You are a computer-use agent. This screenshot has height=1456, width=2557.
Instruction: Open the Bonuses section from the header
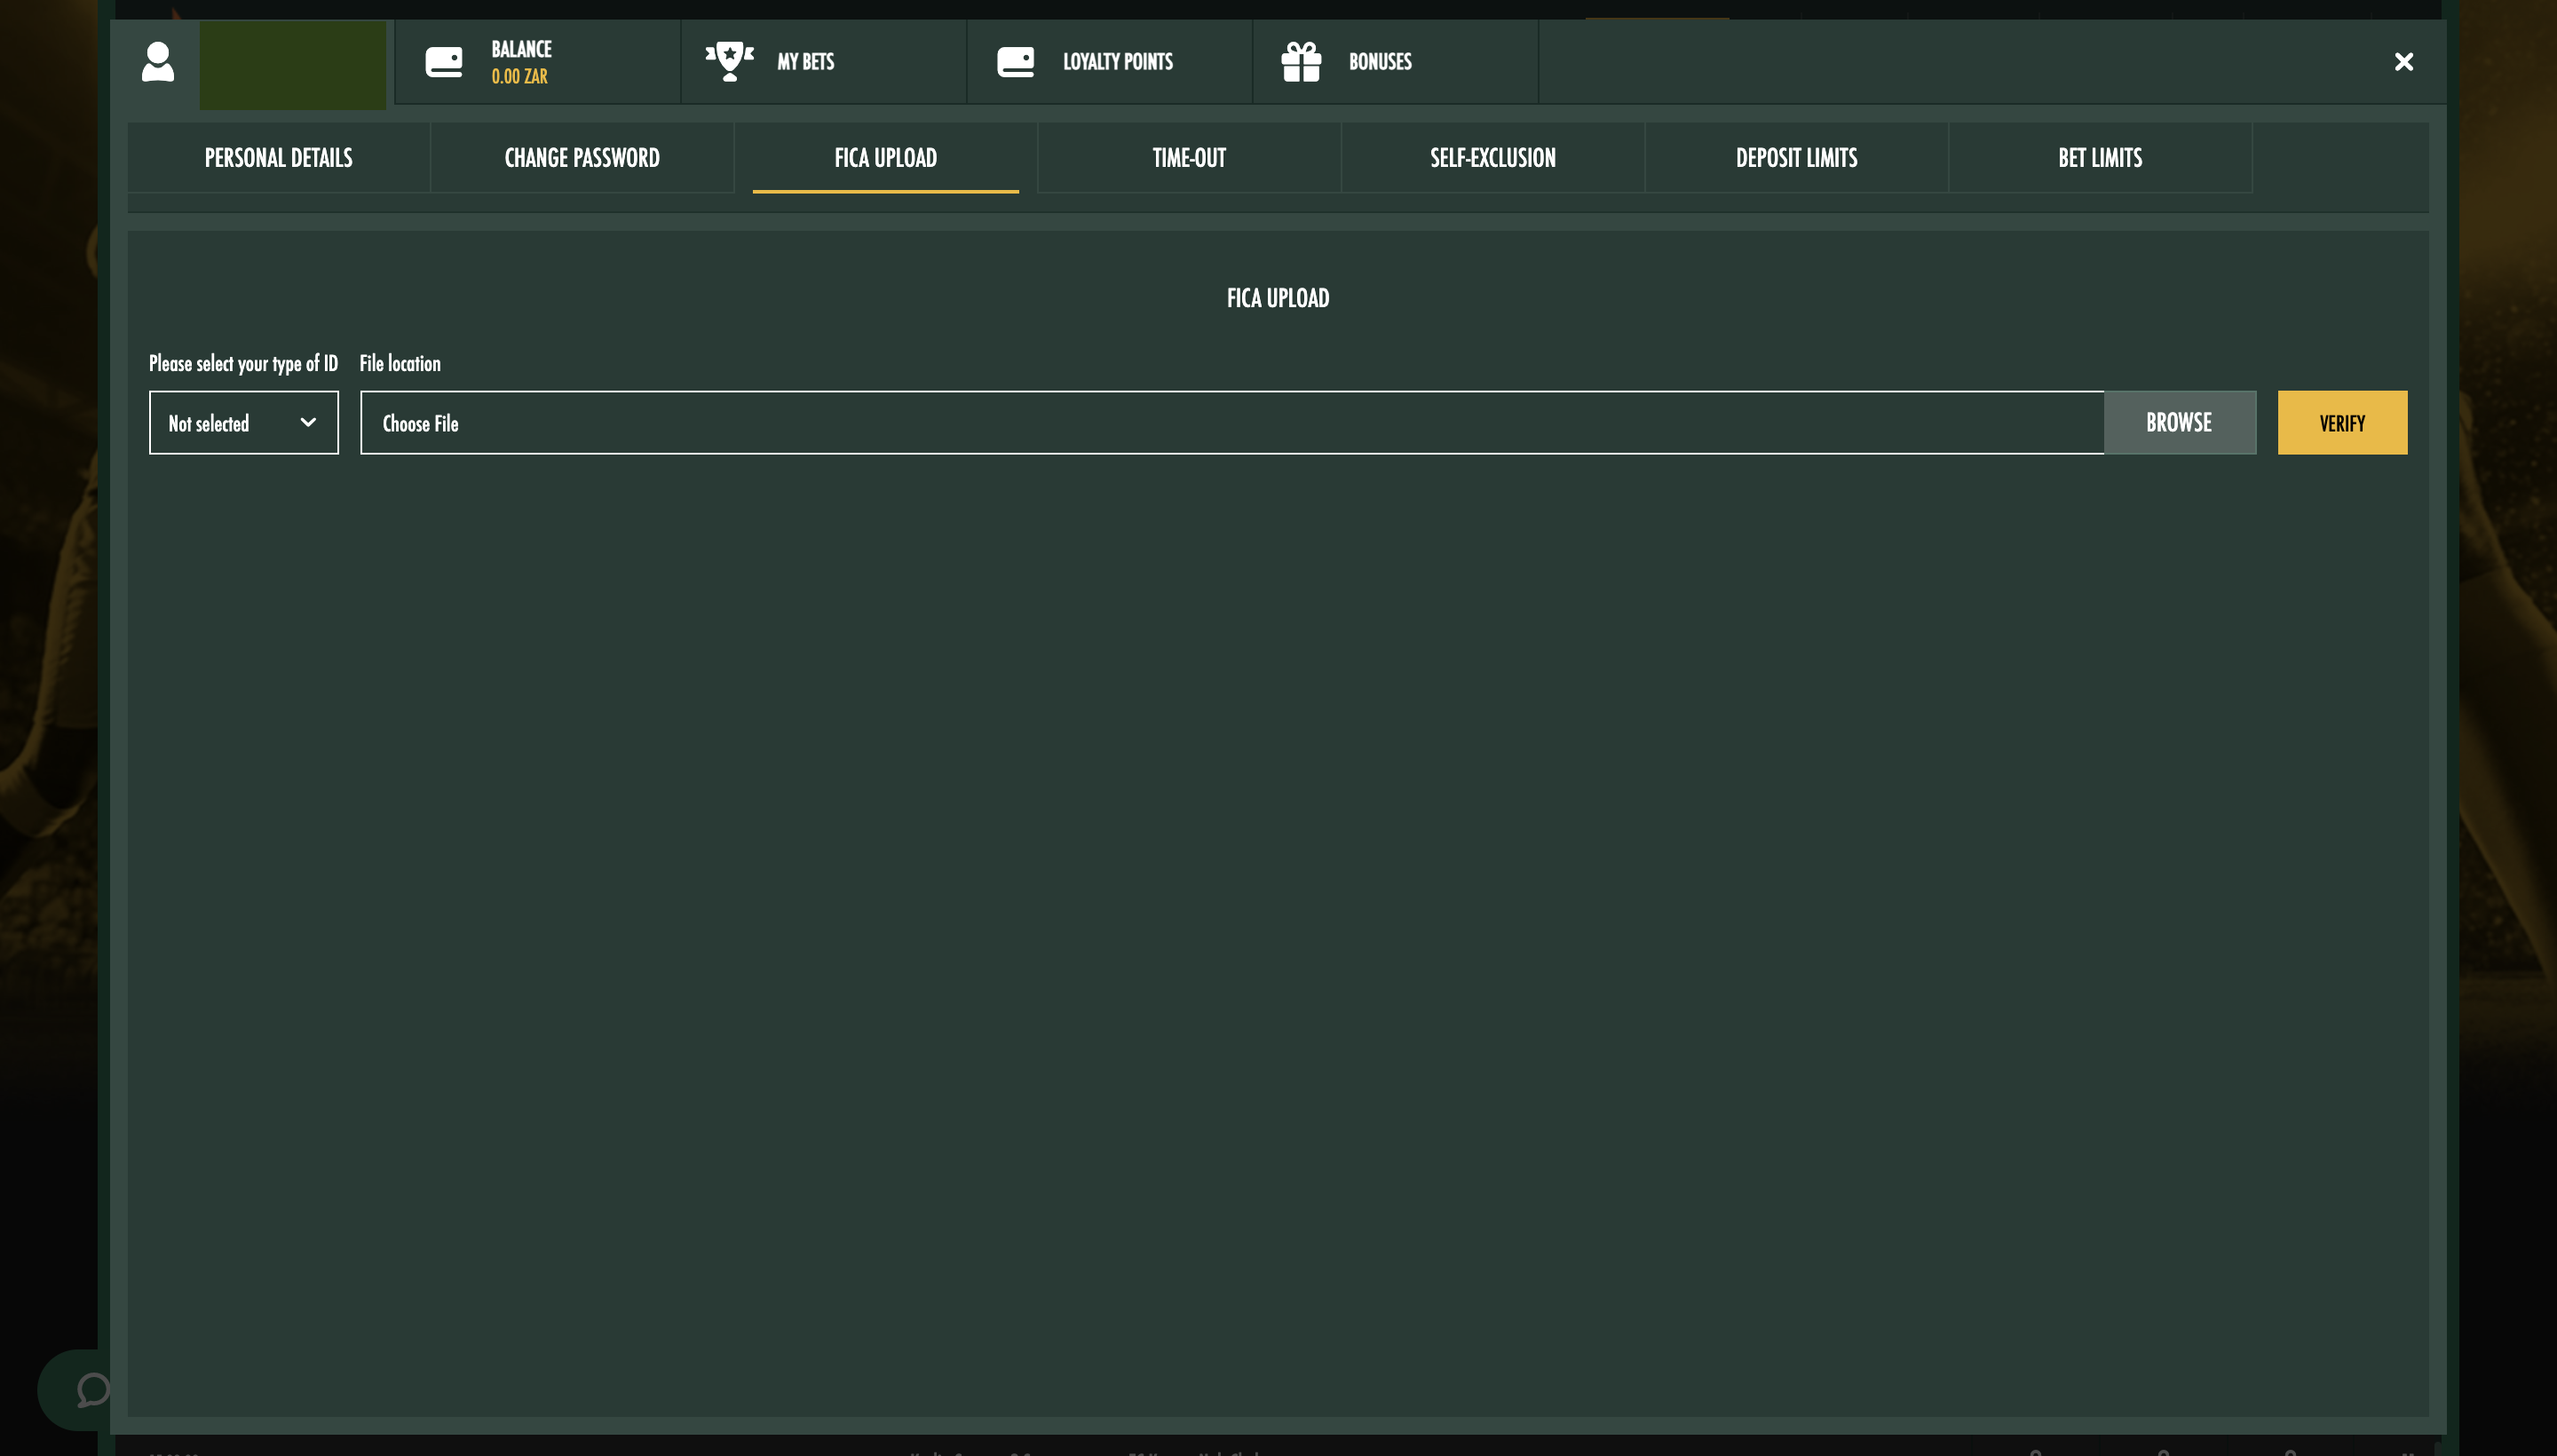point(1380,61)
